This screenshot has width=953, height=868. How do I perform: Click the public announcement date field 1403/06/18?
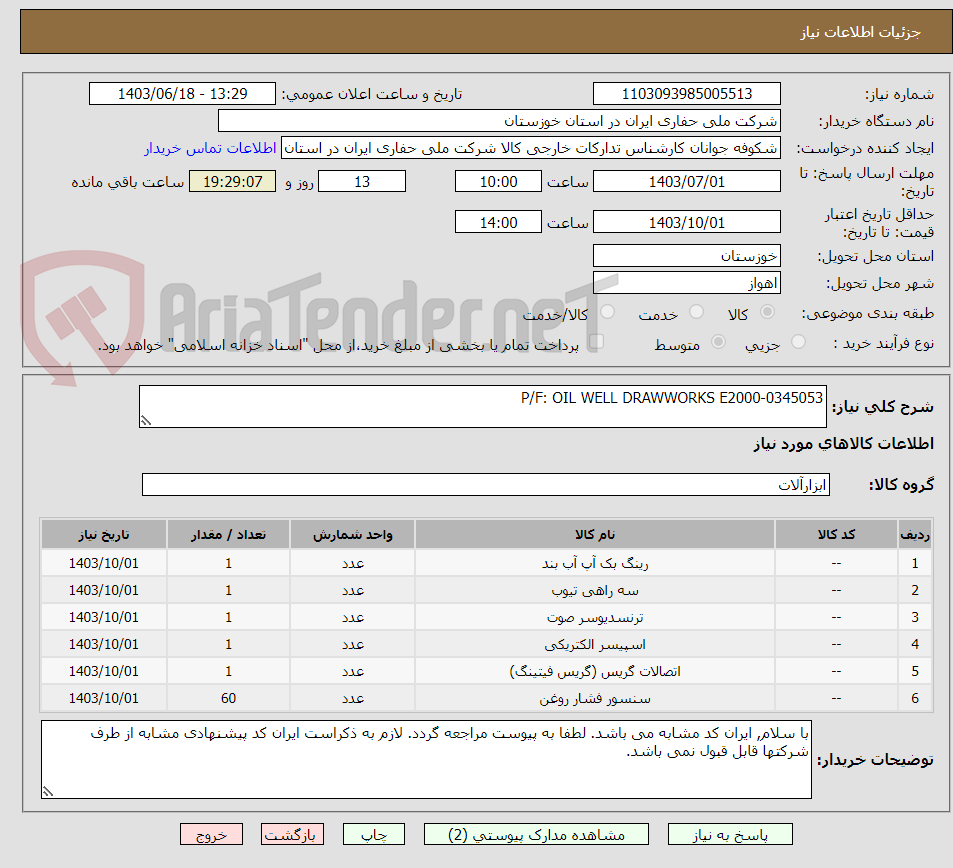182,94
